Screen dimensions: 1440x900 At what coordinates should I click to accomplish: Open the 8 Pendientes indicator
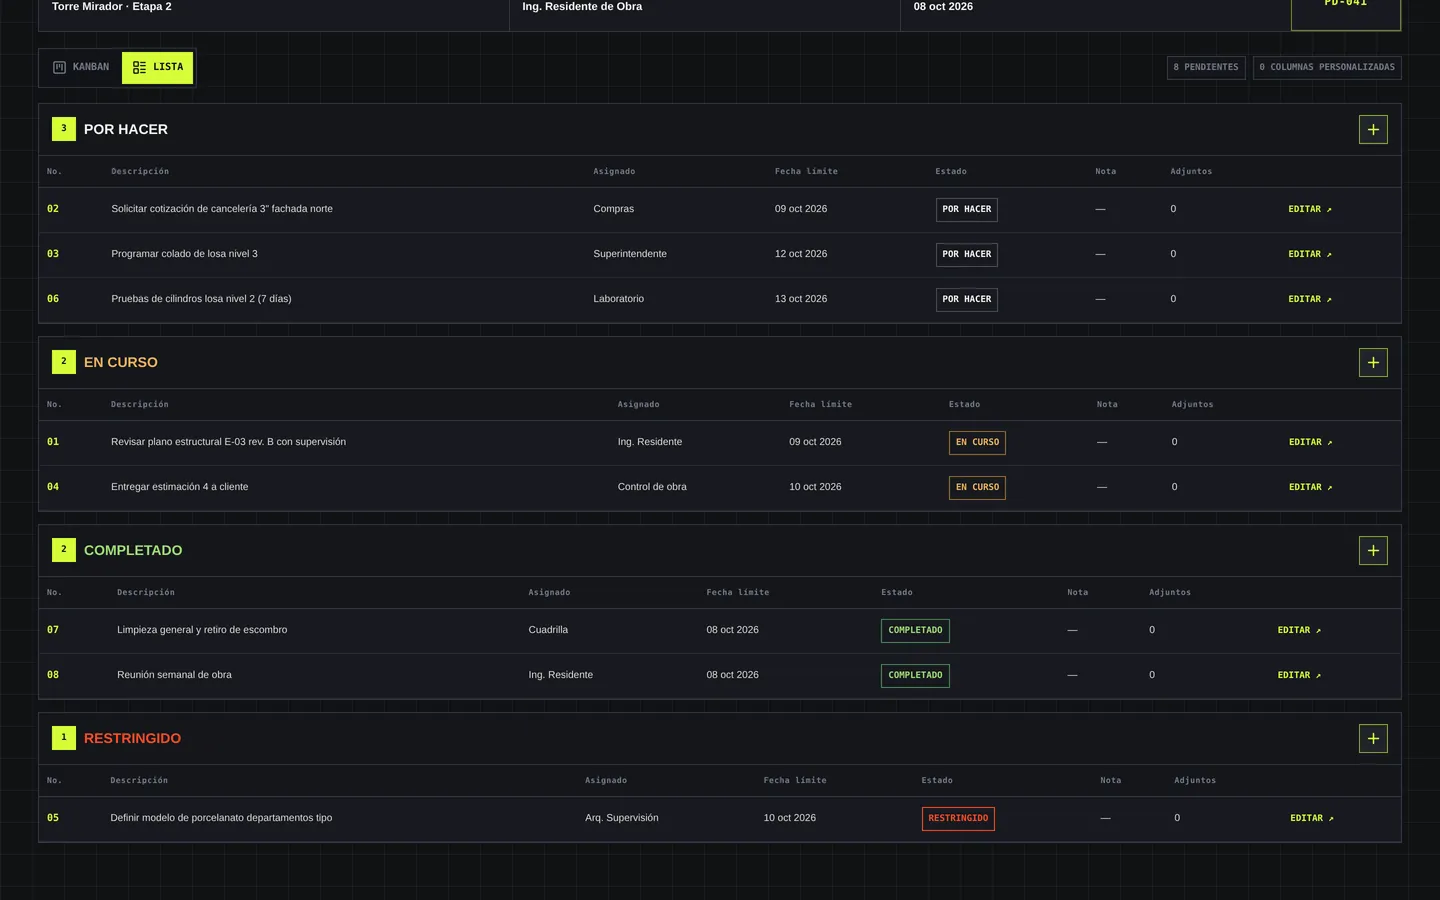coord(1206,68)
